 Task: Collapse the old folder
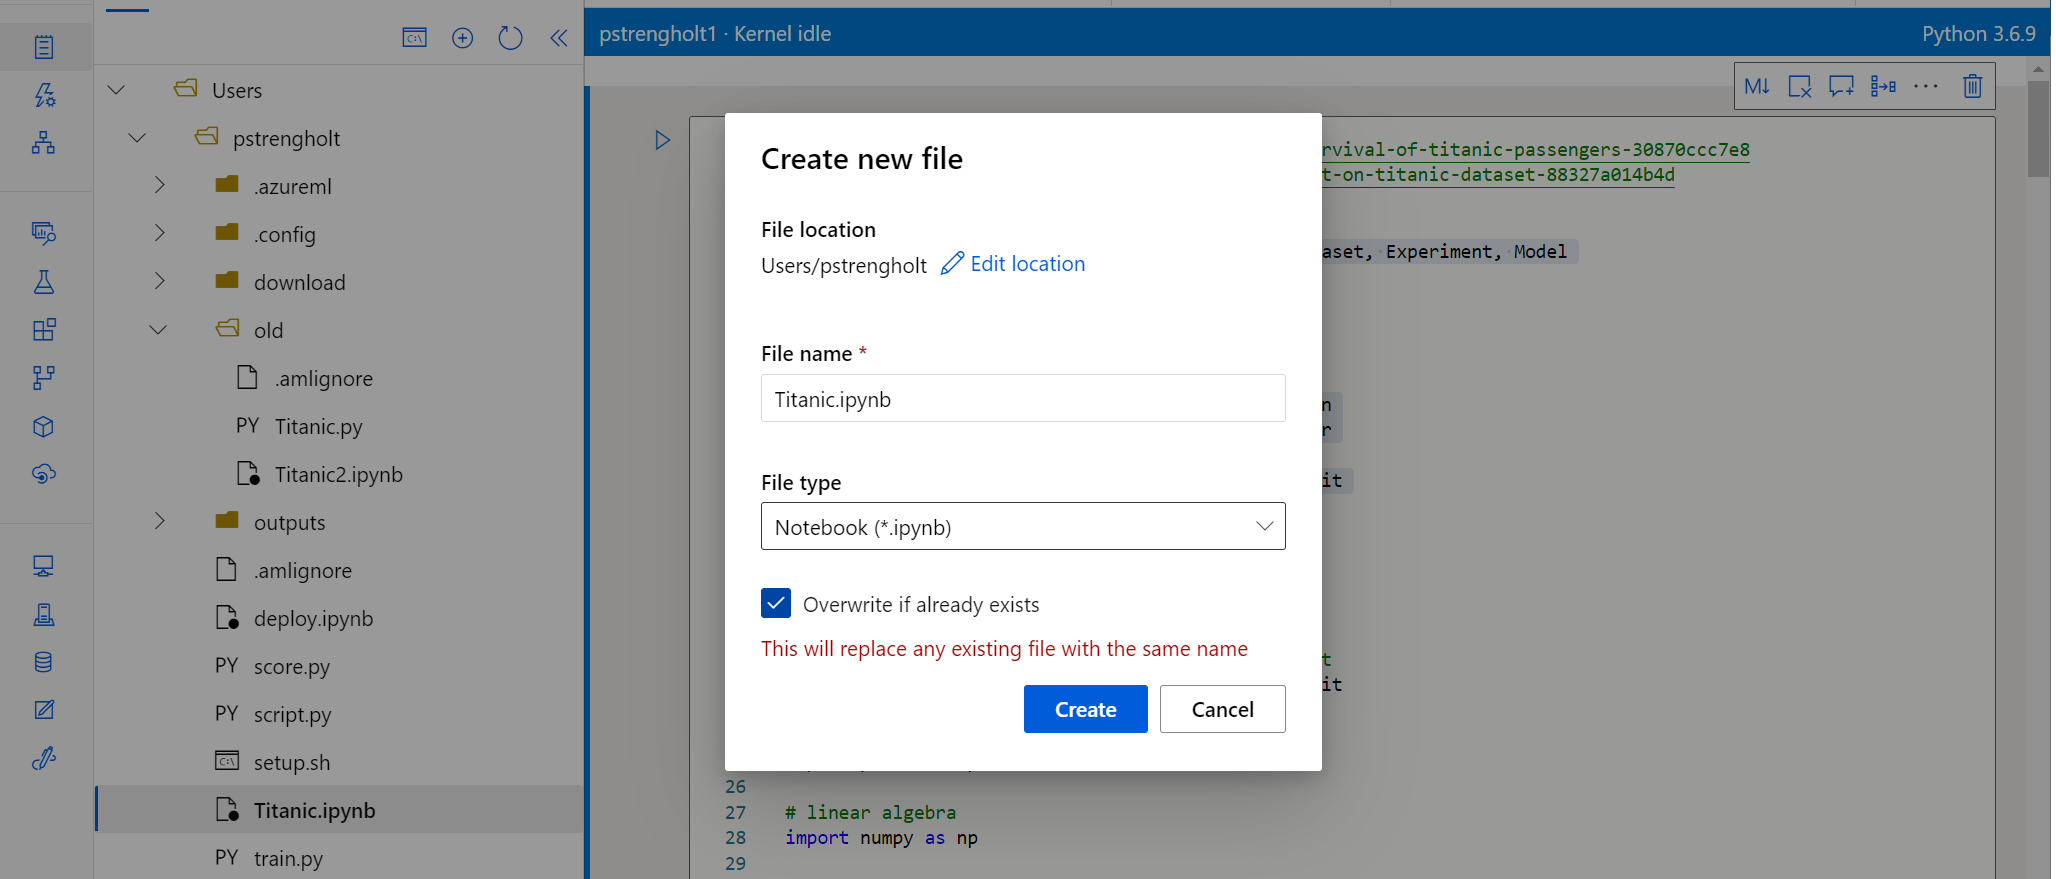[x=158, y=330]
